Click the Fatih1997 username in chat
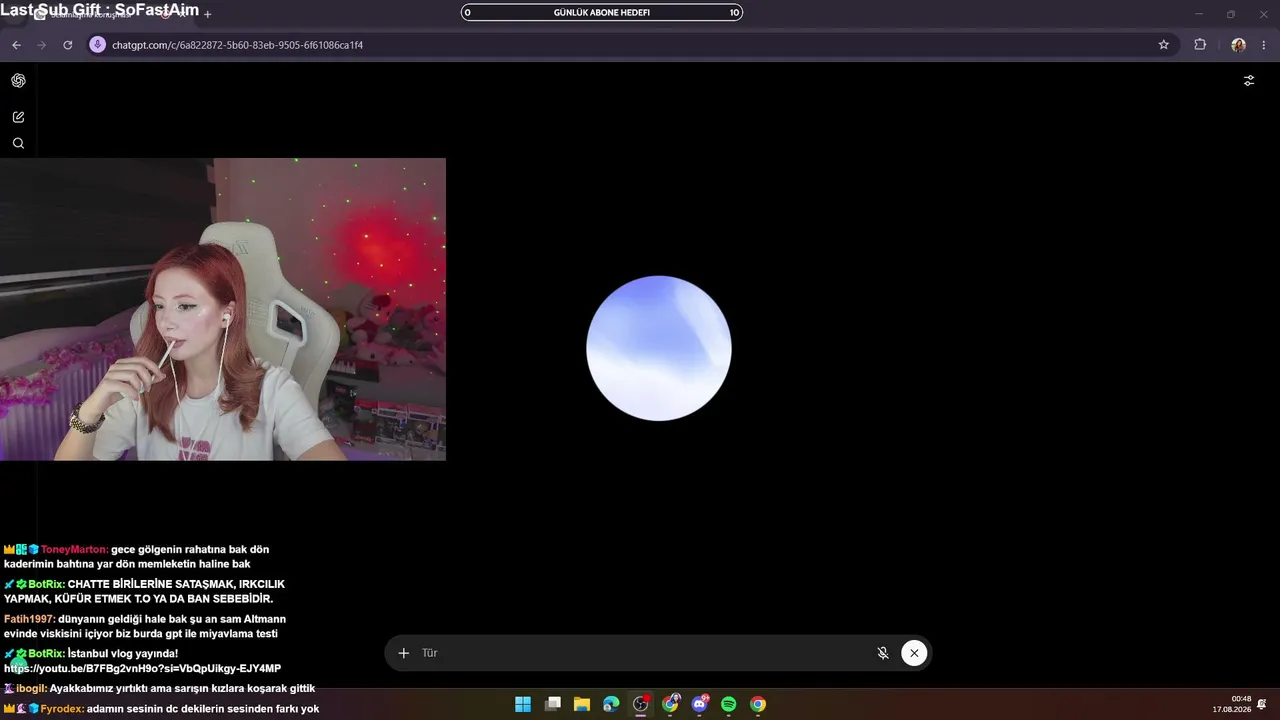Viewport: 1280px width, 720px height. point(29,619)
